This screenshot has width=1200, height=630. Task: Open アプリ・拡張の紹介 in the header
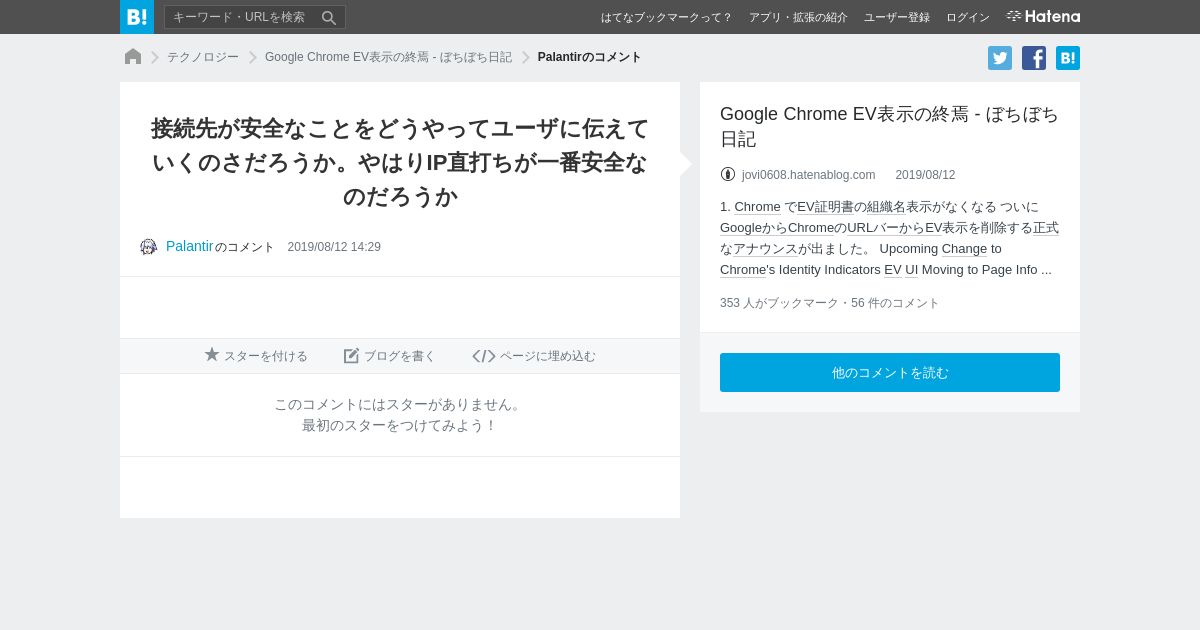coord(798,17)
